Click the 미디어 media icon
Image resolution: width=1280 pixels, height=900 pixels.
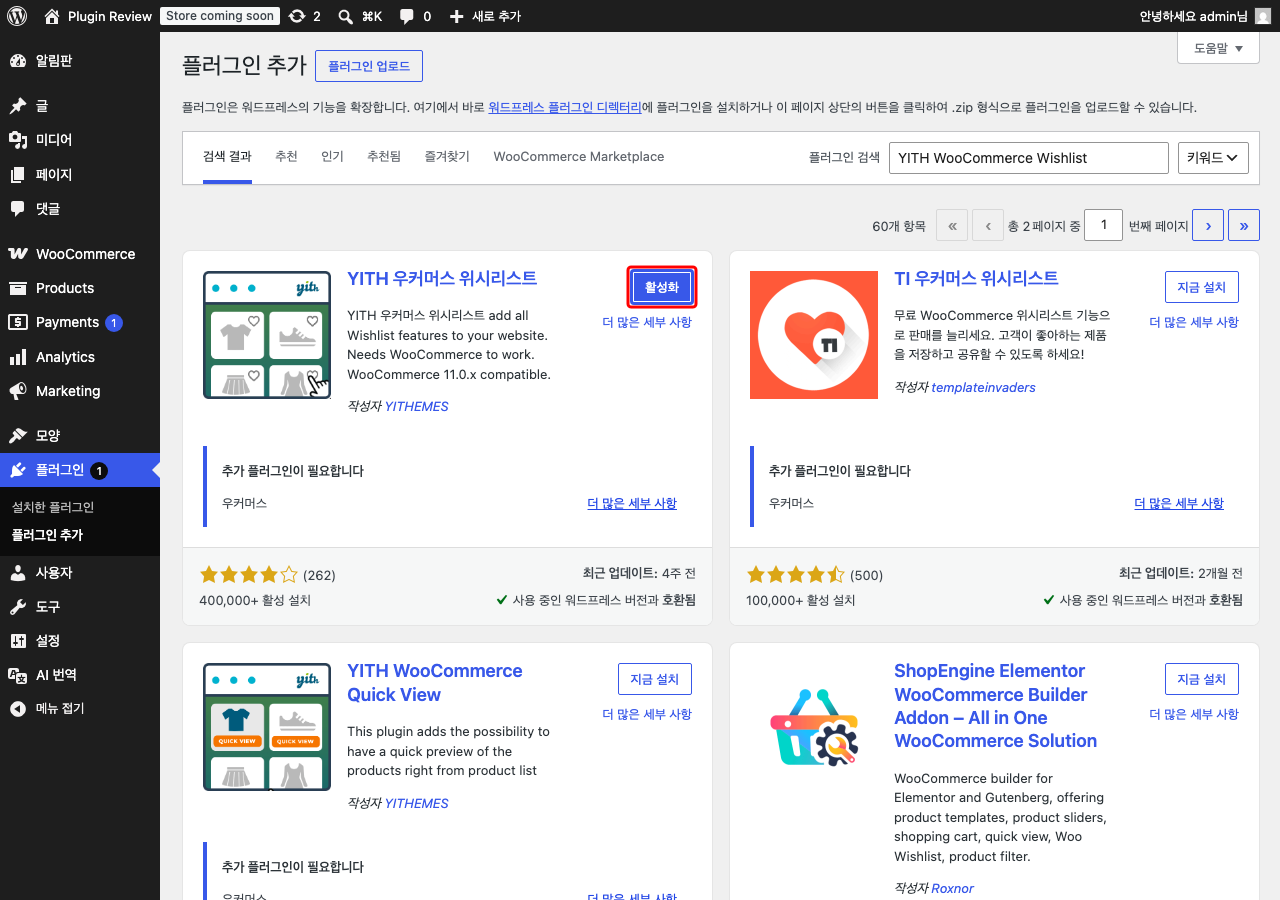17,140
